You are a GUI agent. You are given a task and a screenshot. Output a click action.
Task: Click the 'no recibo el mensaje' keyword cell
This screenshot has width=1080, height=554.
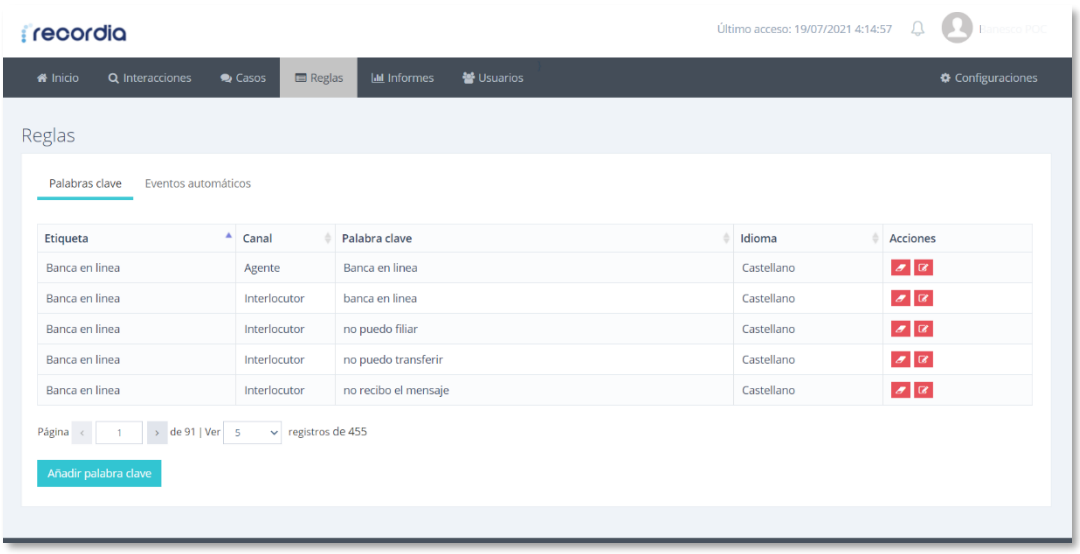click(x=534, y=390)
